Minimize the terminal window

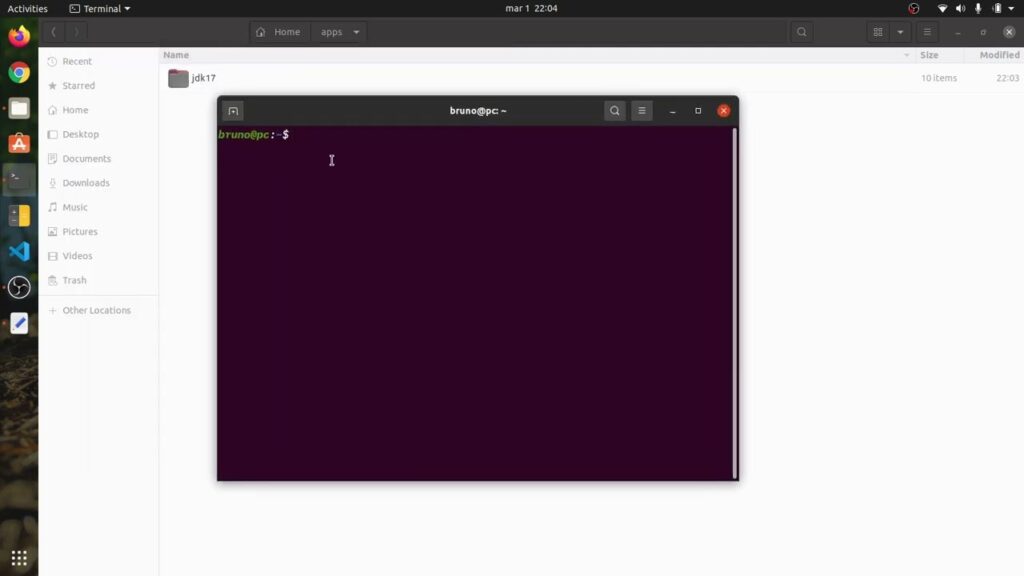click(673, 111)
